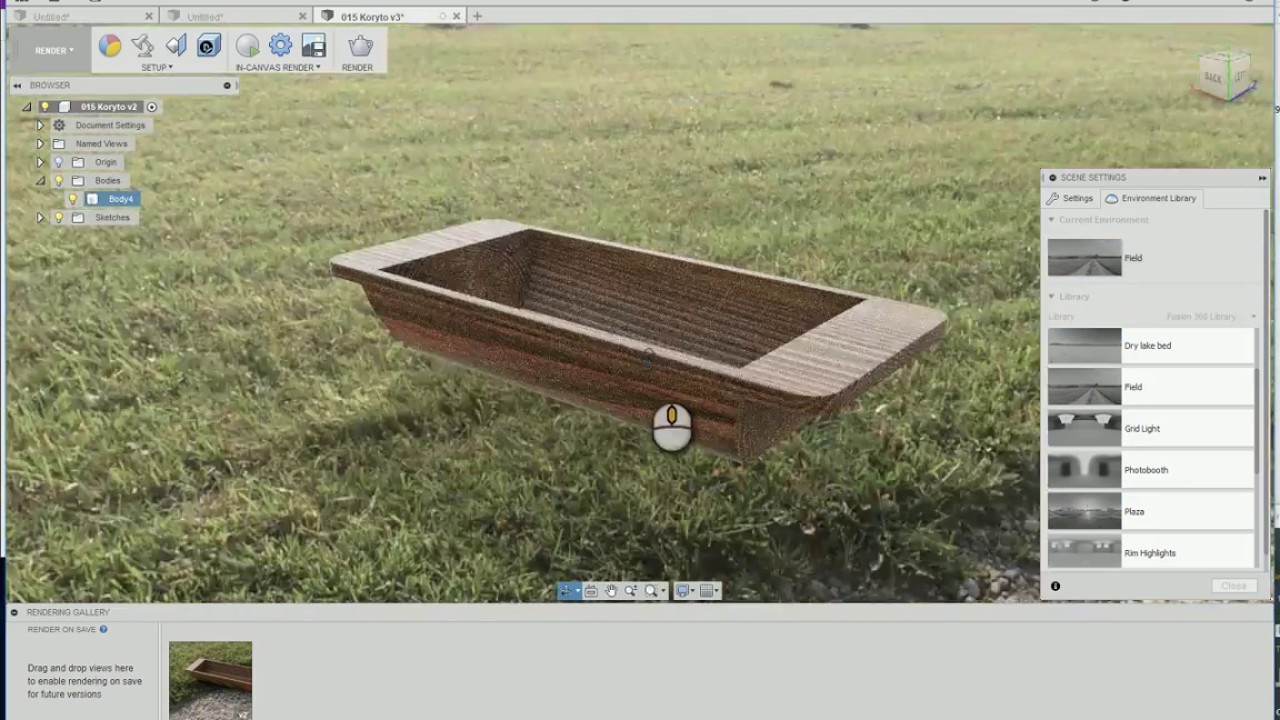
Task: Open the SETUP dropdown menu
Action: point(156,68)
